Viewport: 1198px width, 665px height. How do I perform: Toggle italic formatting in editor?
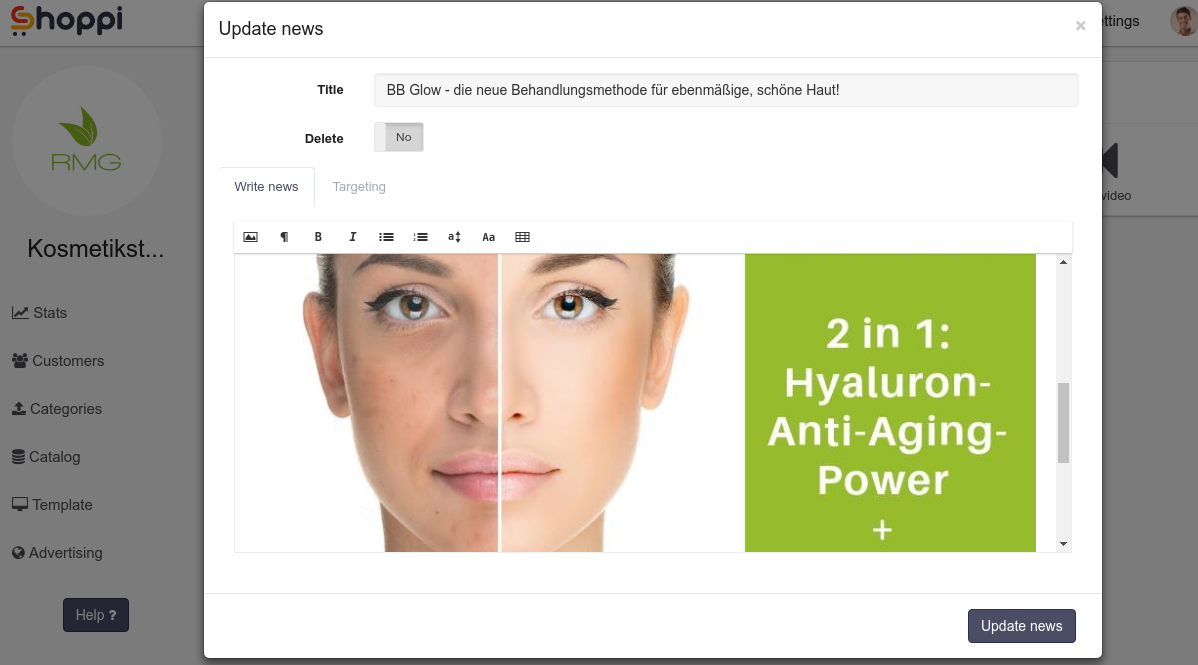(x=352, y=237)
